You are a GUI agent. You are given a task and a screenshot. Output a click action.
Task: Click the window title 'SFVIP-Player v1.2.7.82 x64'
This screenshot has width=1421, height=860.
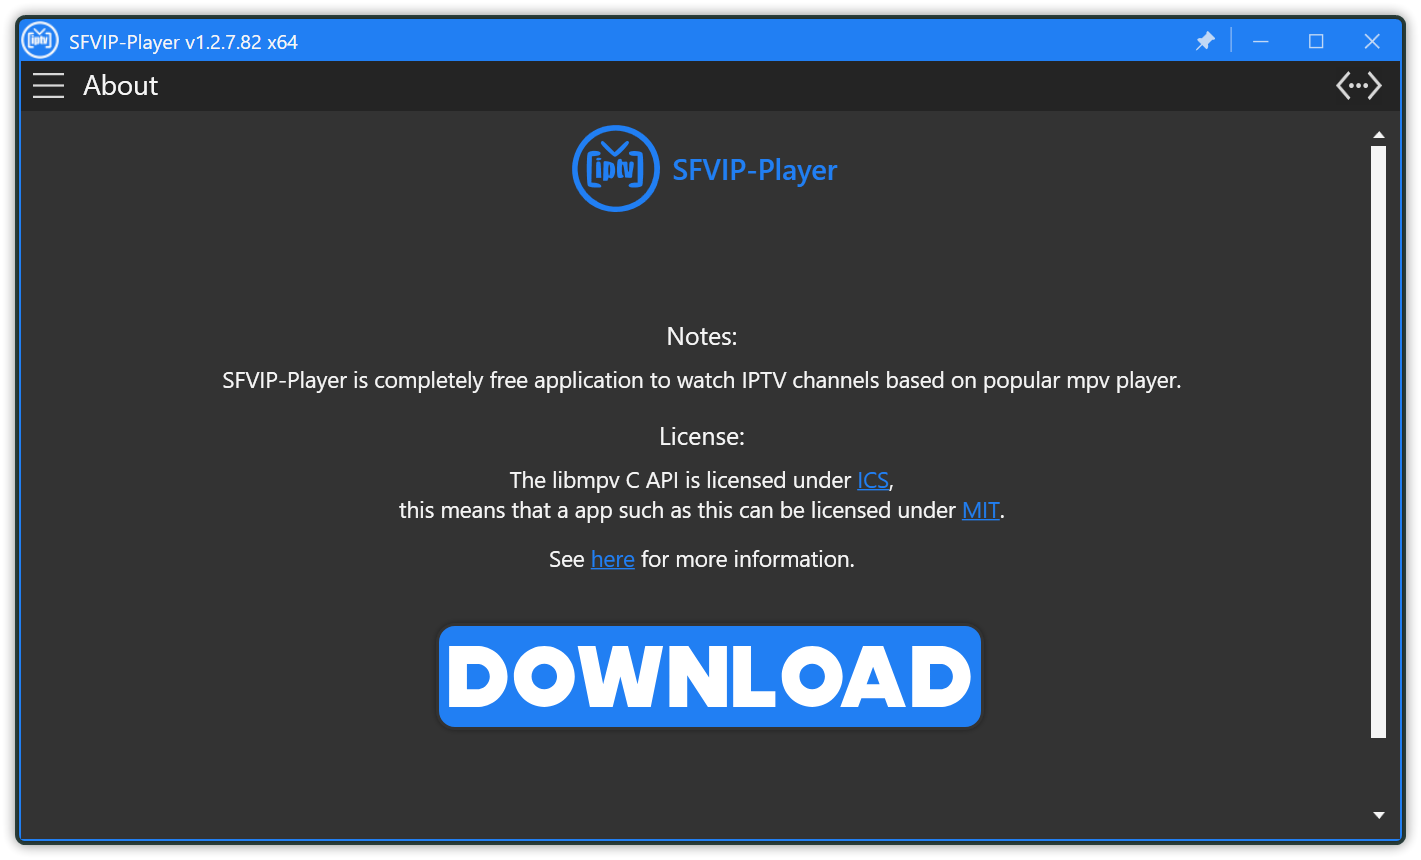(x=183, y=42)
